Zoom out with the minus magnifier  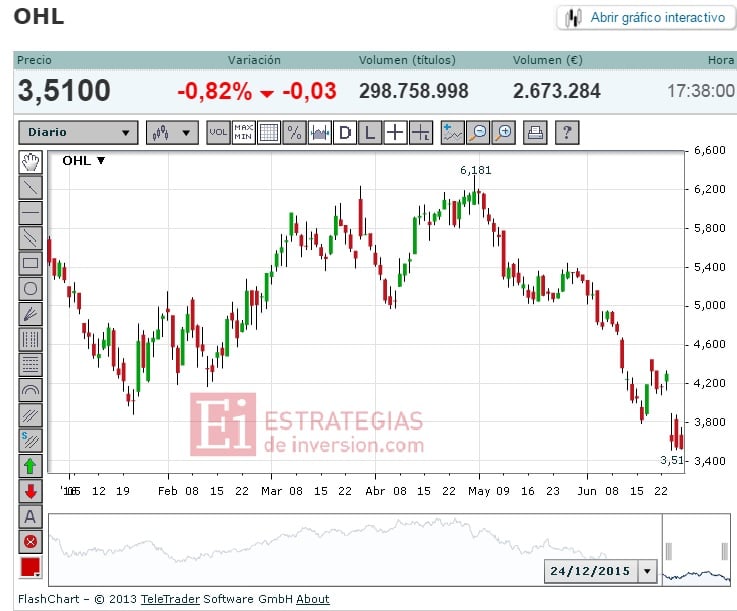tap(478, 133)
